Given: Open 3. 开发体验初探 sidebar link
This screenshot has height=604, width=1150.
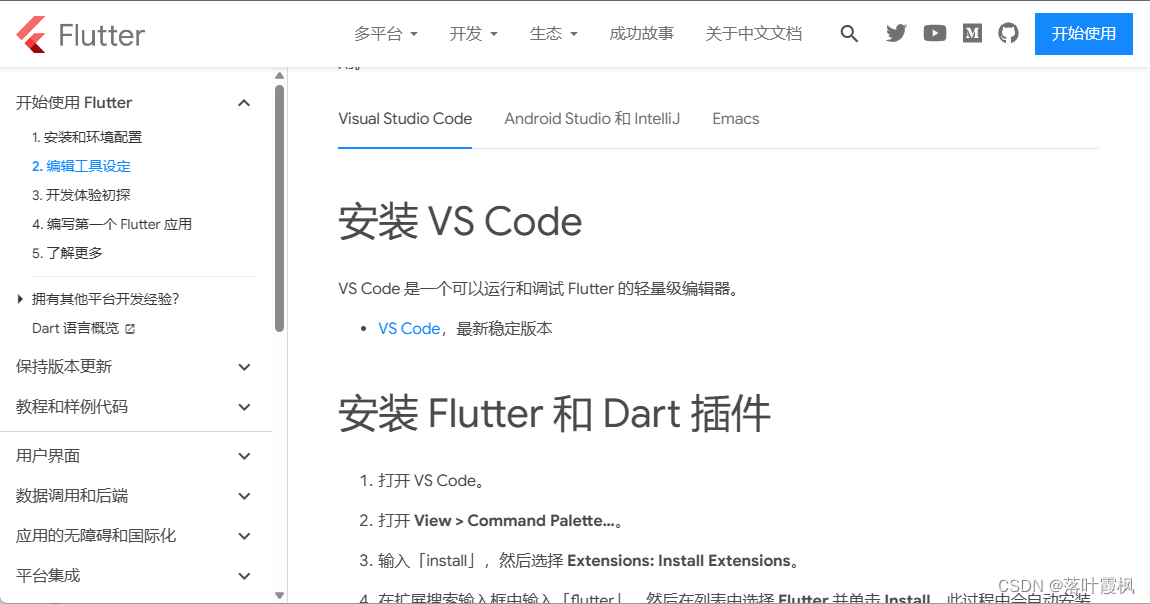Looking at the screenshot, I should point(81,195).
